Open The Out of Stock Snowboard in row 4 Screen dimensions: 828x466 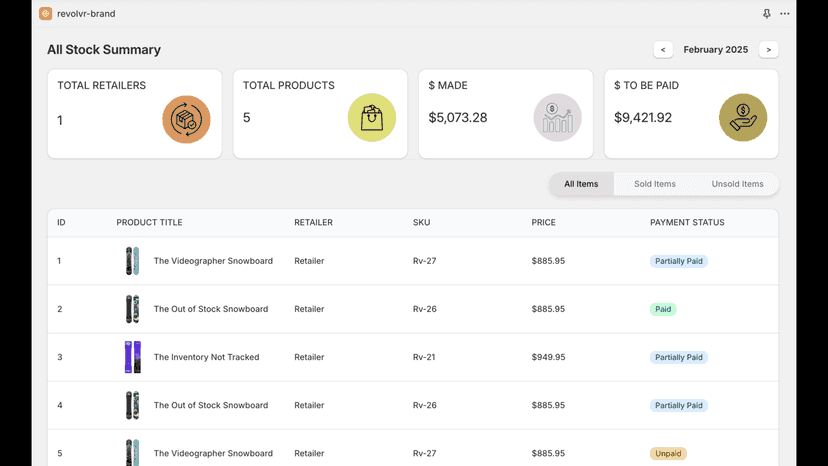(x=211, y=405)
